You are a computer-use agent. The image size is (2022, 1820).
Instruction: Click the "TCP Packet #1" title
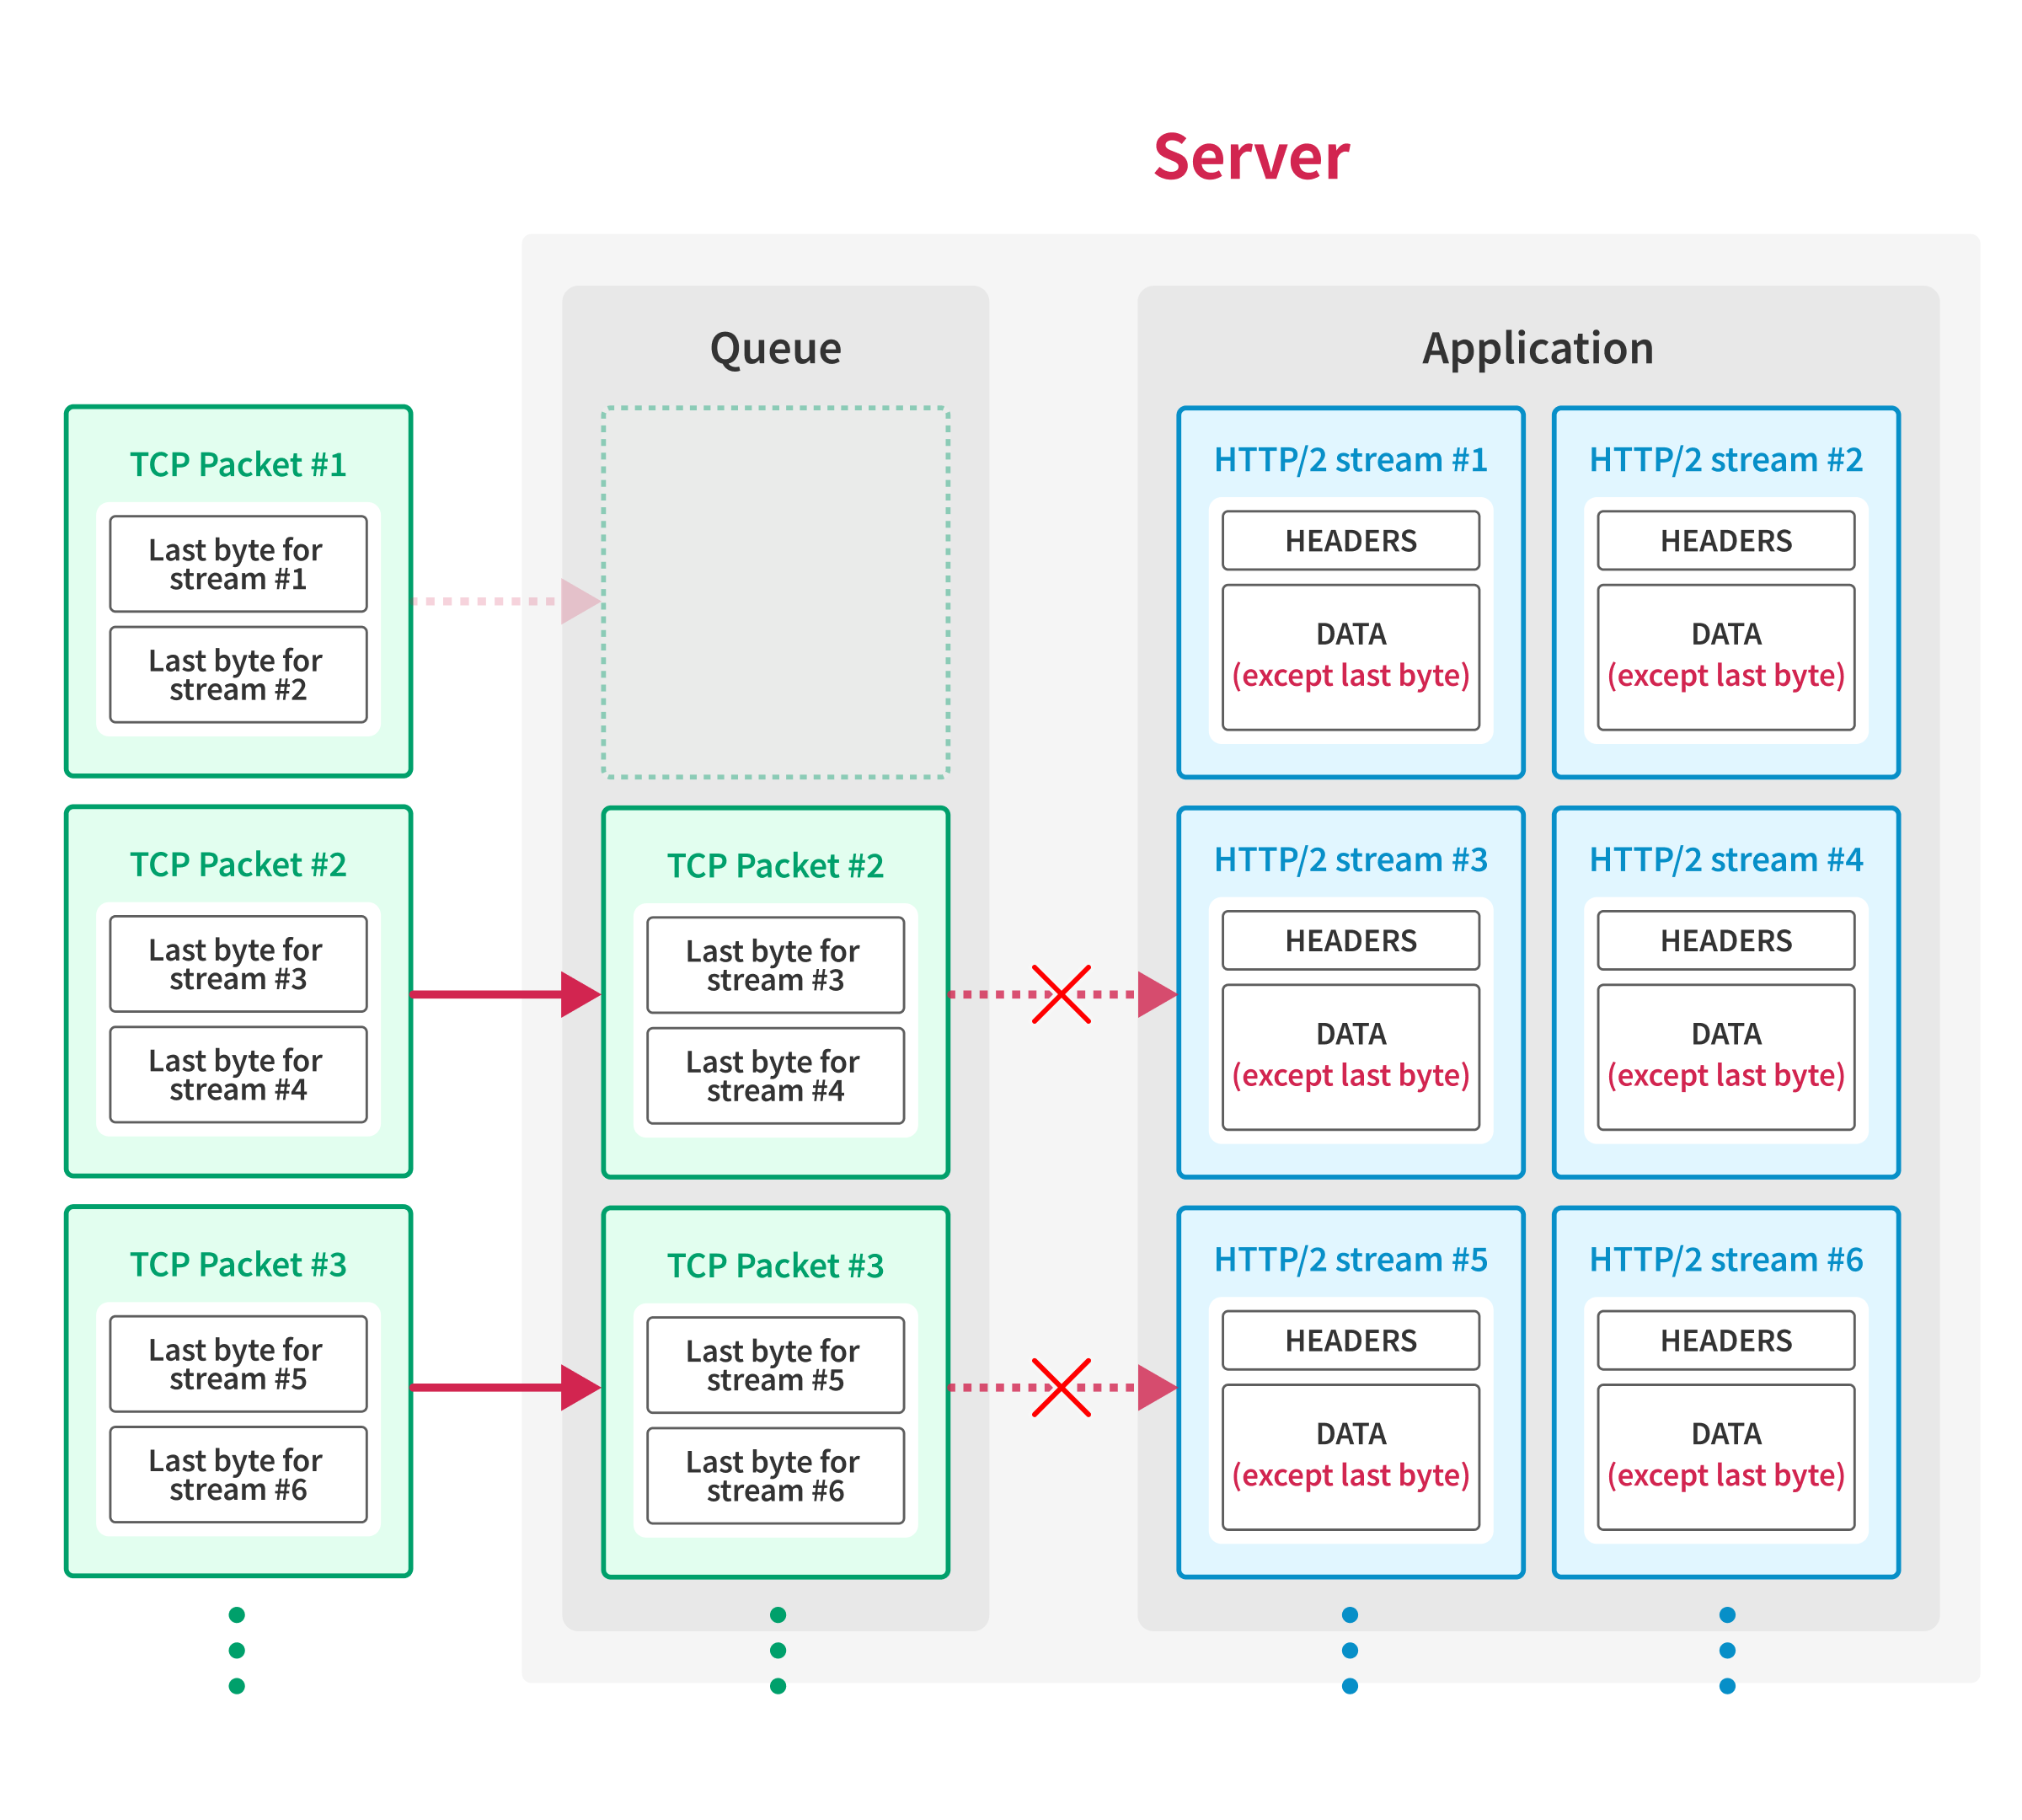click(x=238, y=464)
